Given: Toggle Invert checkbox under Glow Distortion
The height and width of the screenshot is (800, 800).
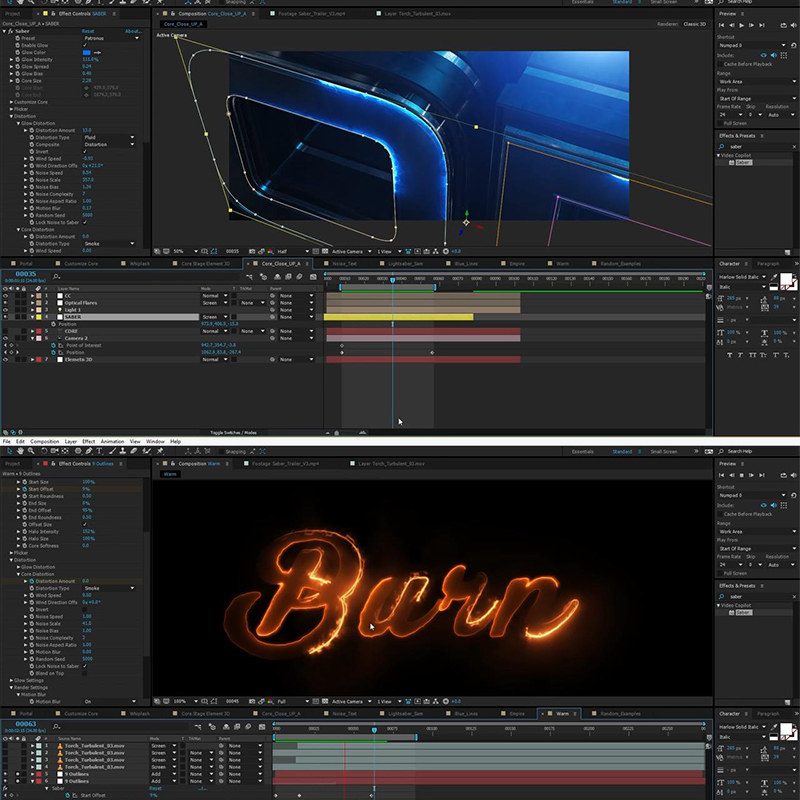Looking at the screenshot, I should [x=85, y=152].
